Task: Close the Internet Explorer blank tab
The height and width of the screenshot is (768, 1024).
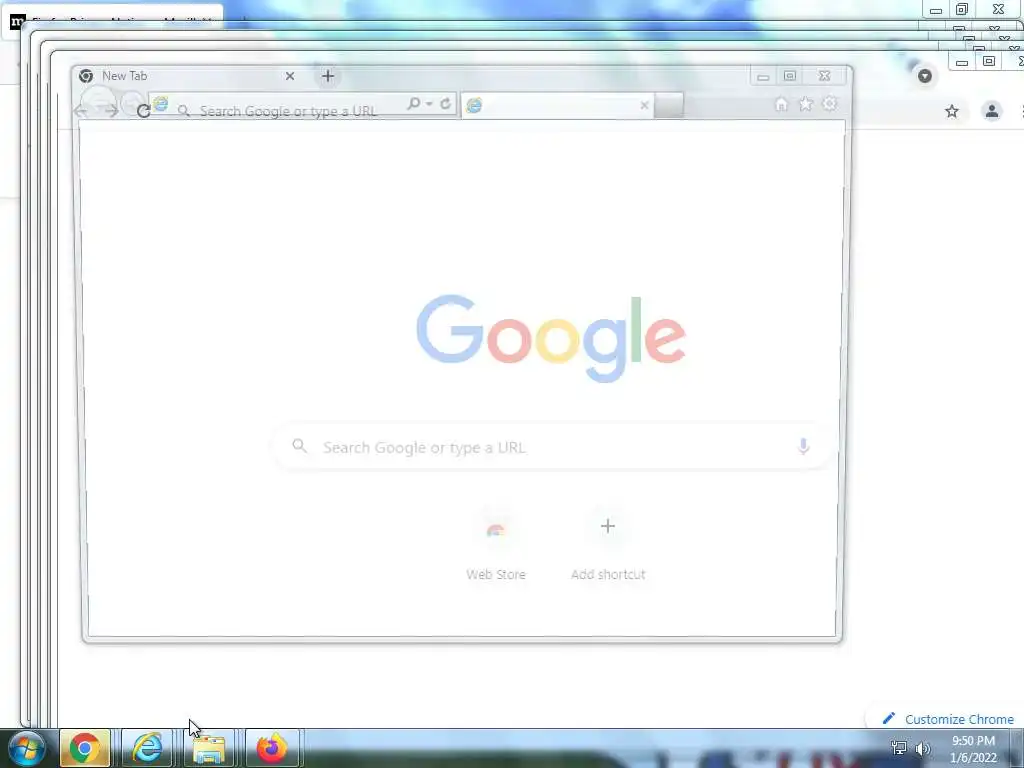Action: (x=645, y=105)
